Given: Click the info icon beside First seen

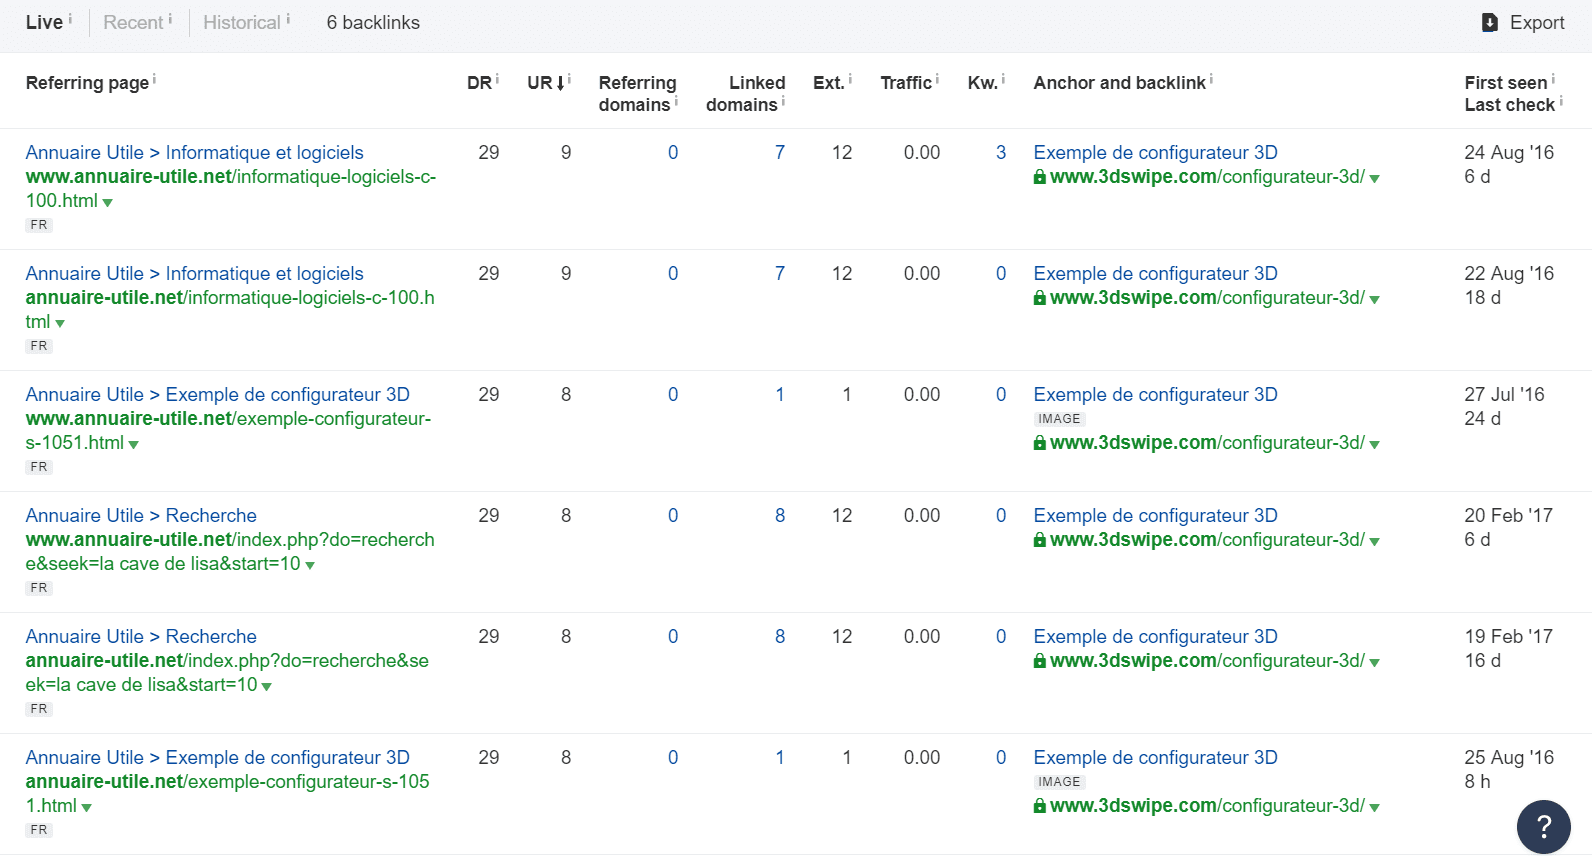Looking at the screenshot, I should (x=1553, y=79).
